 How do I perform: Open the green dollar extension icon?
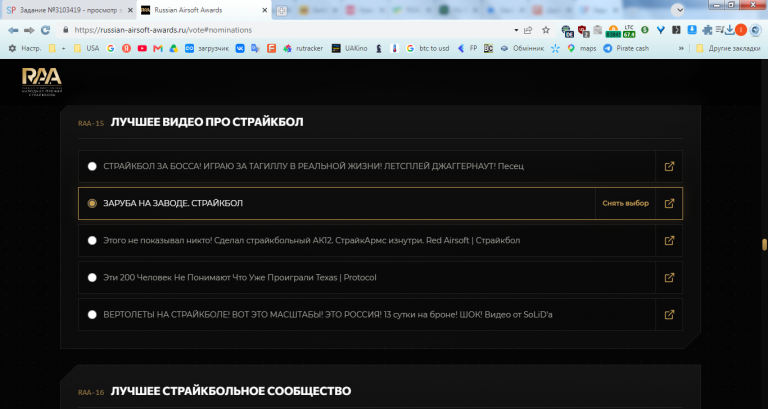[x=645, y=30]
